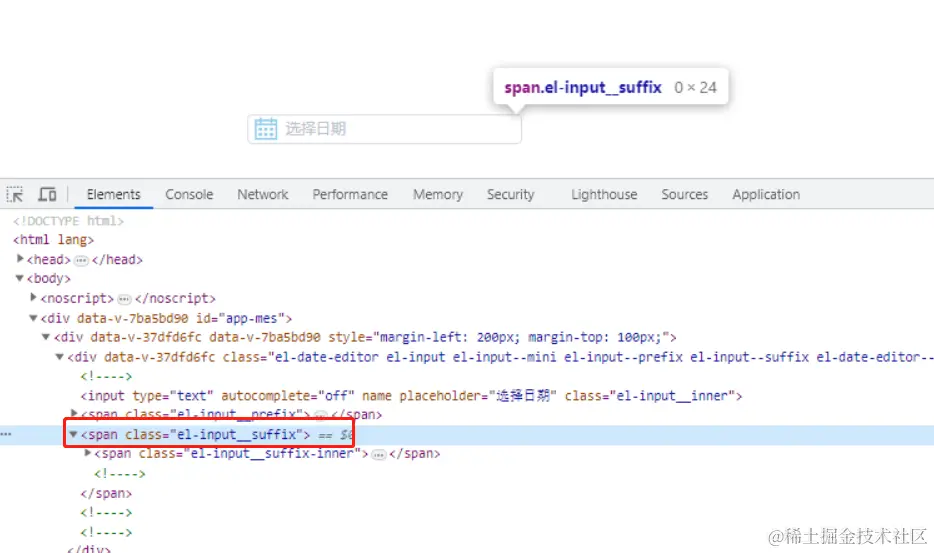Click the calendar icon in date input
The width and height of the screenshot is (934, 553).
point(266,129)
